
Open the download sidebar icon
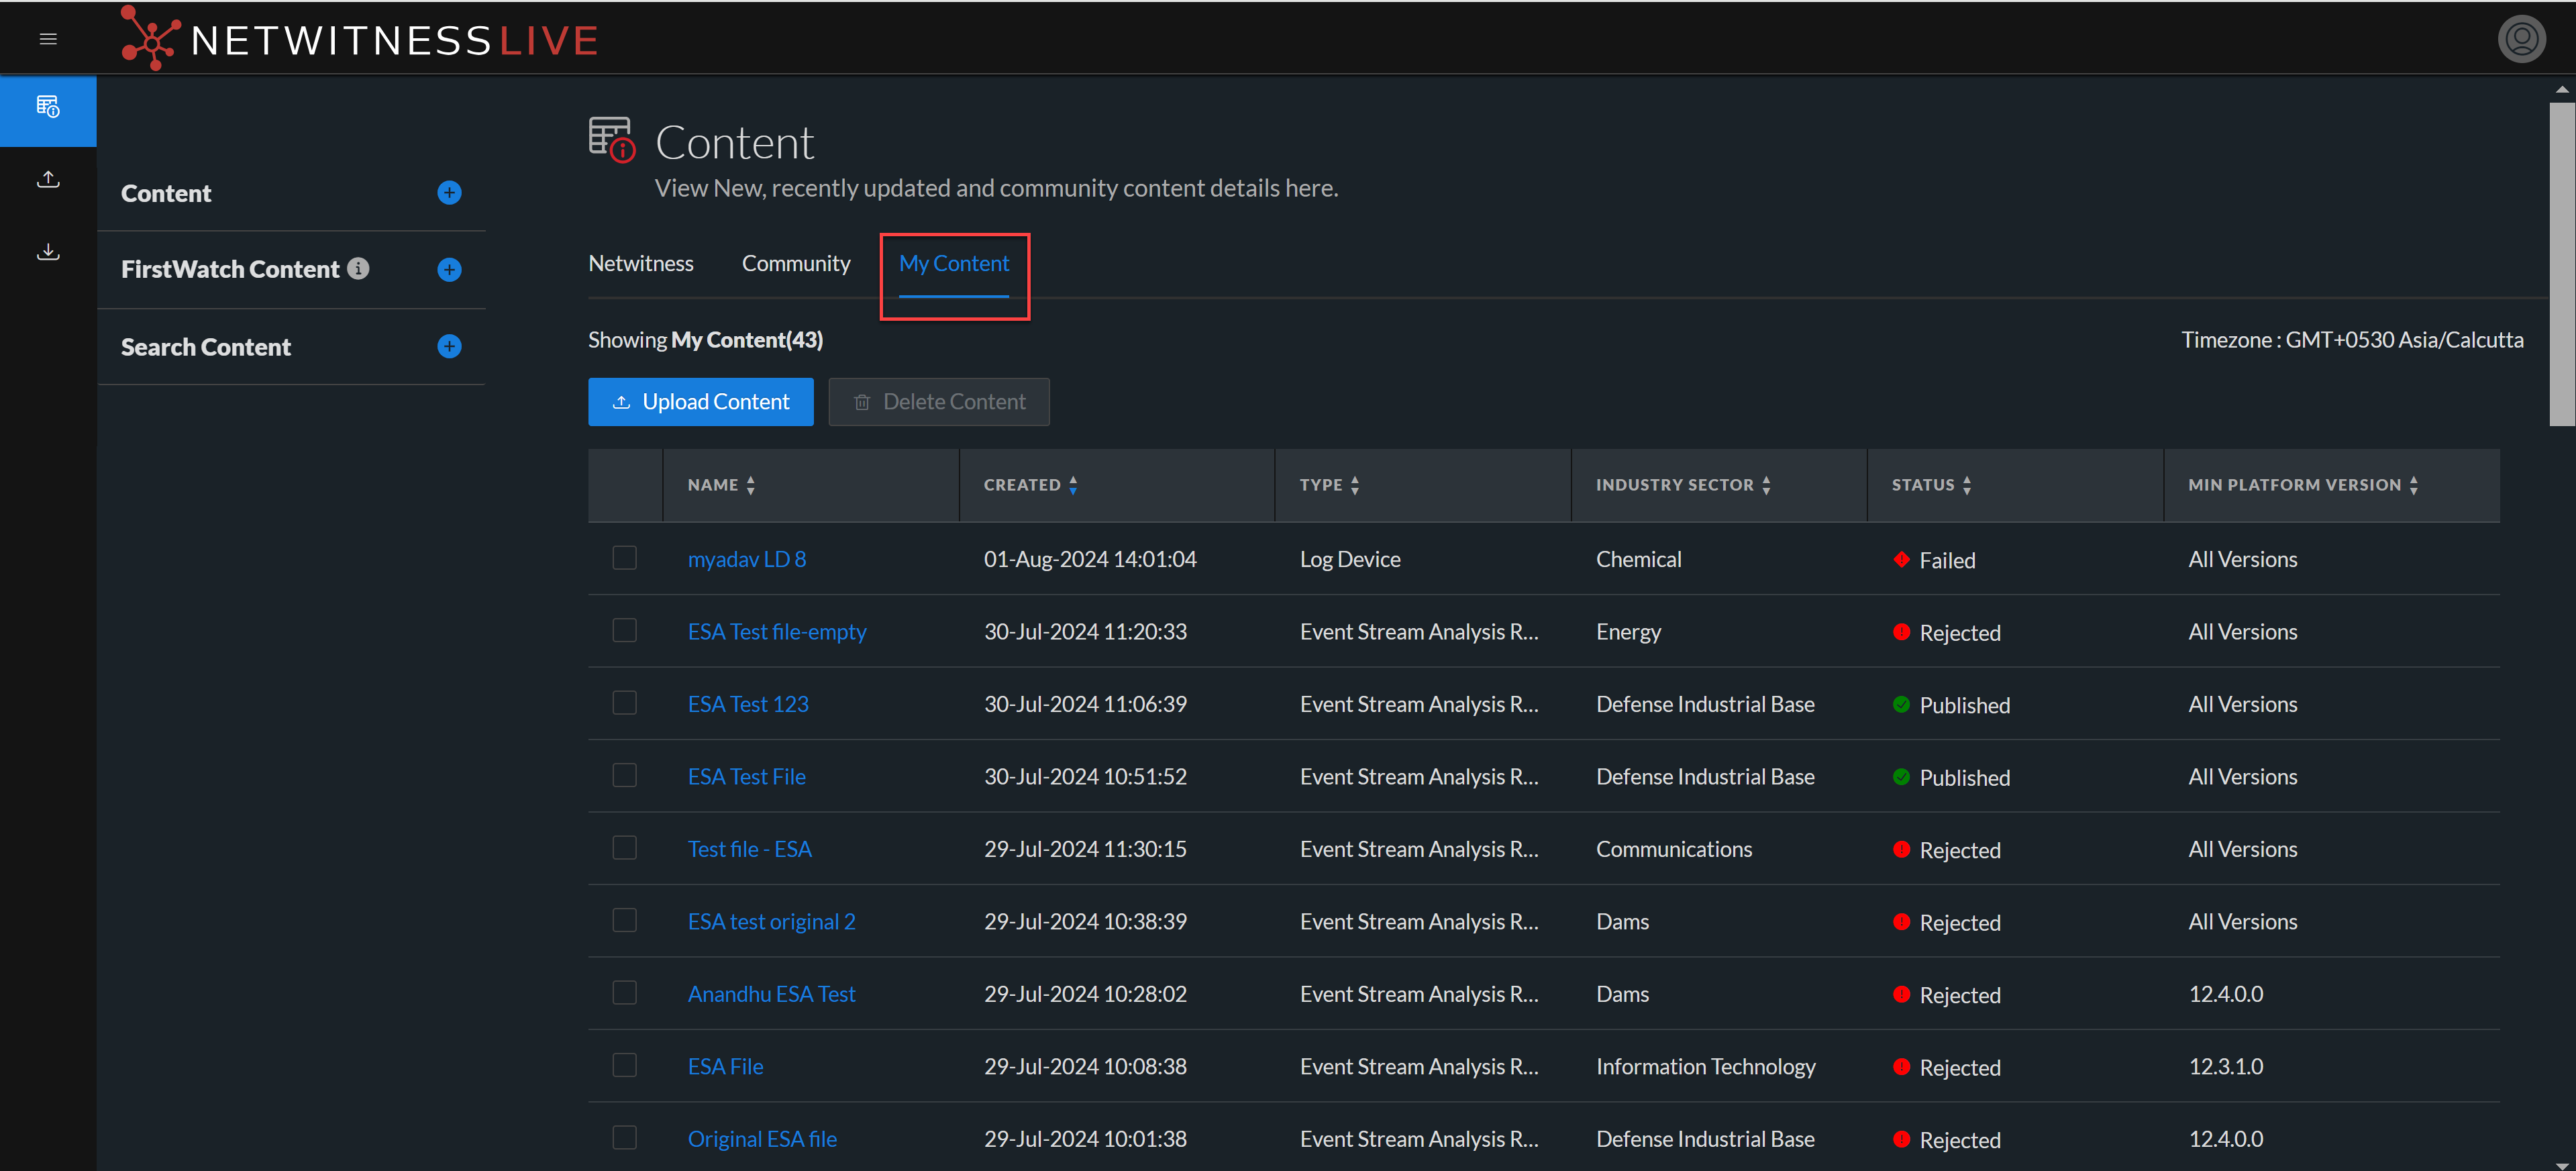[x=48, y=252]
